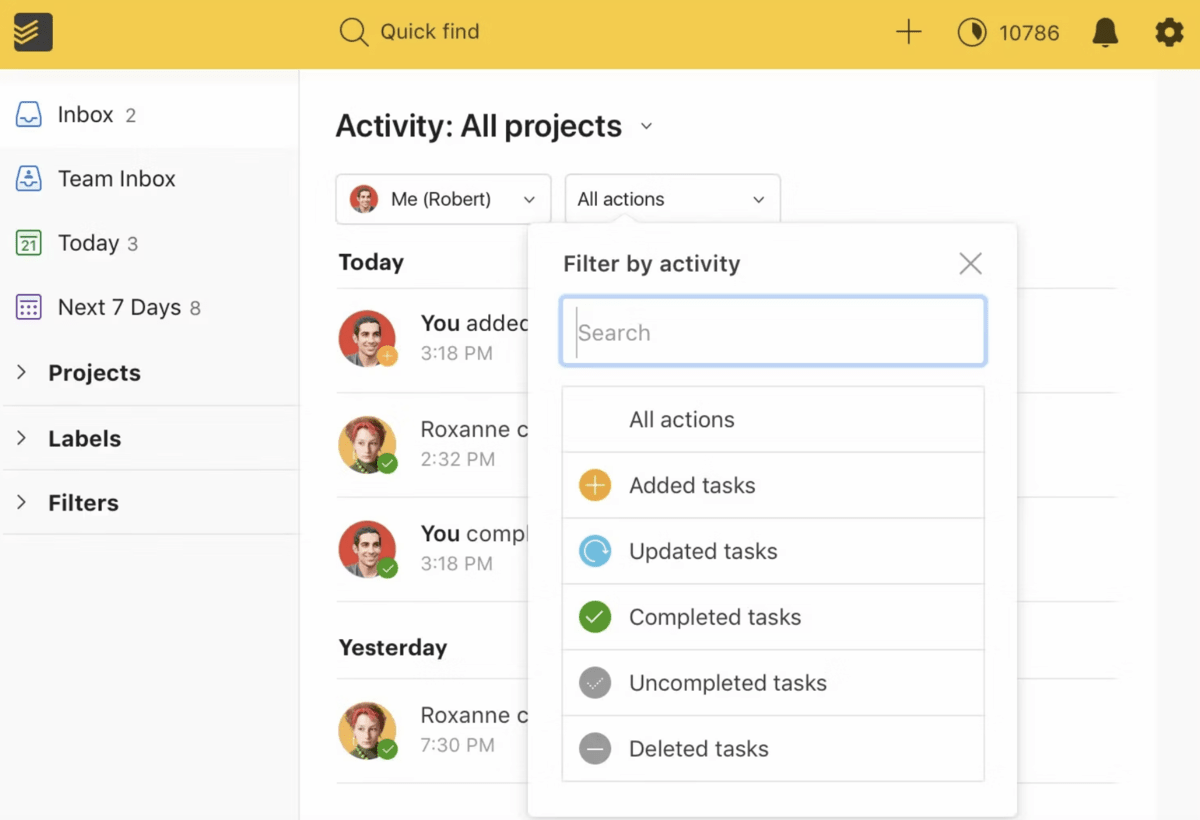
Task: Select Updated tasks filter option
Action: point(773,551)
